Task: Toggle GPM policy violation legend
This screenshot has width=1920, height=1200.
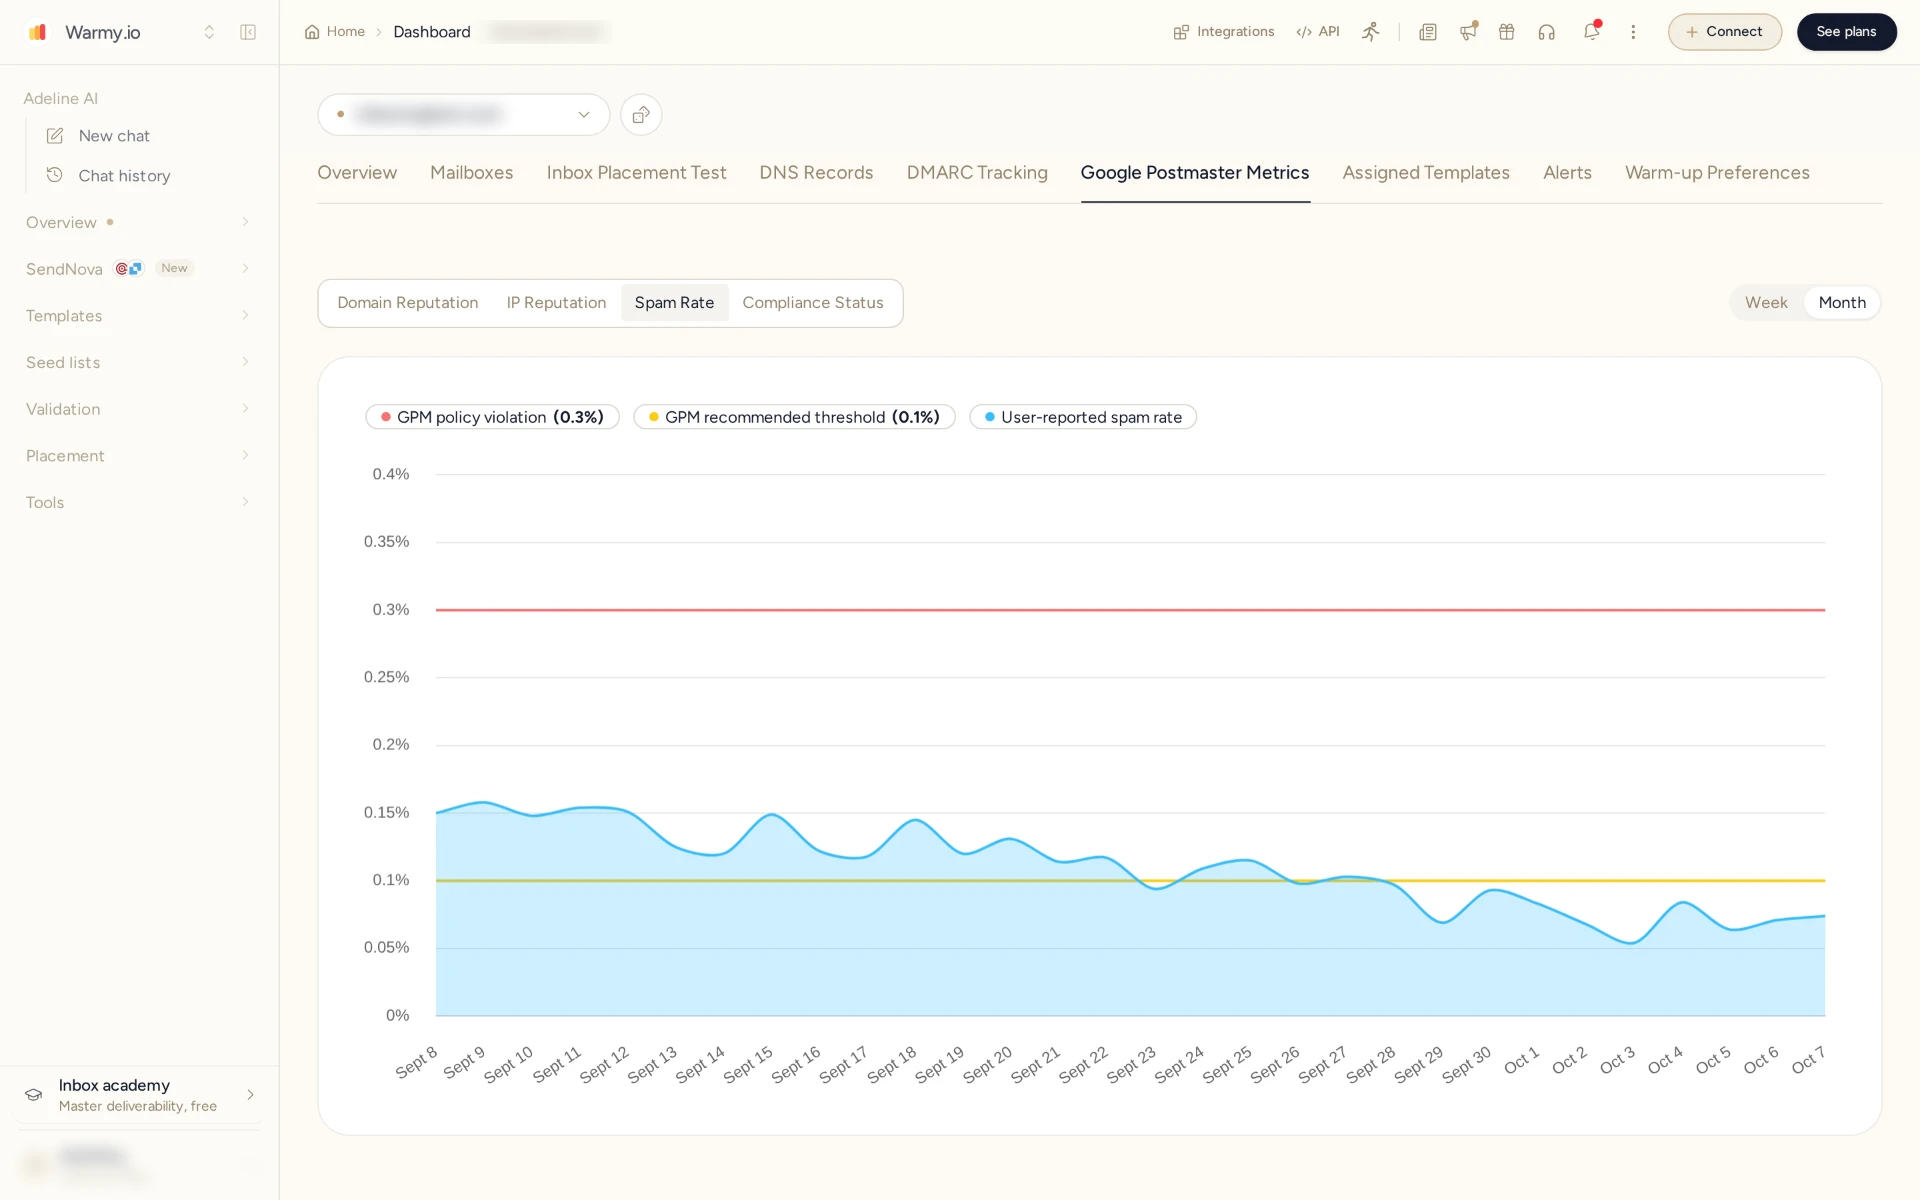Action: point(492,417)
